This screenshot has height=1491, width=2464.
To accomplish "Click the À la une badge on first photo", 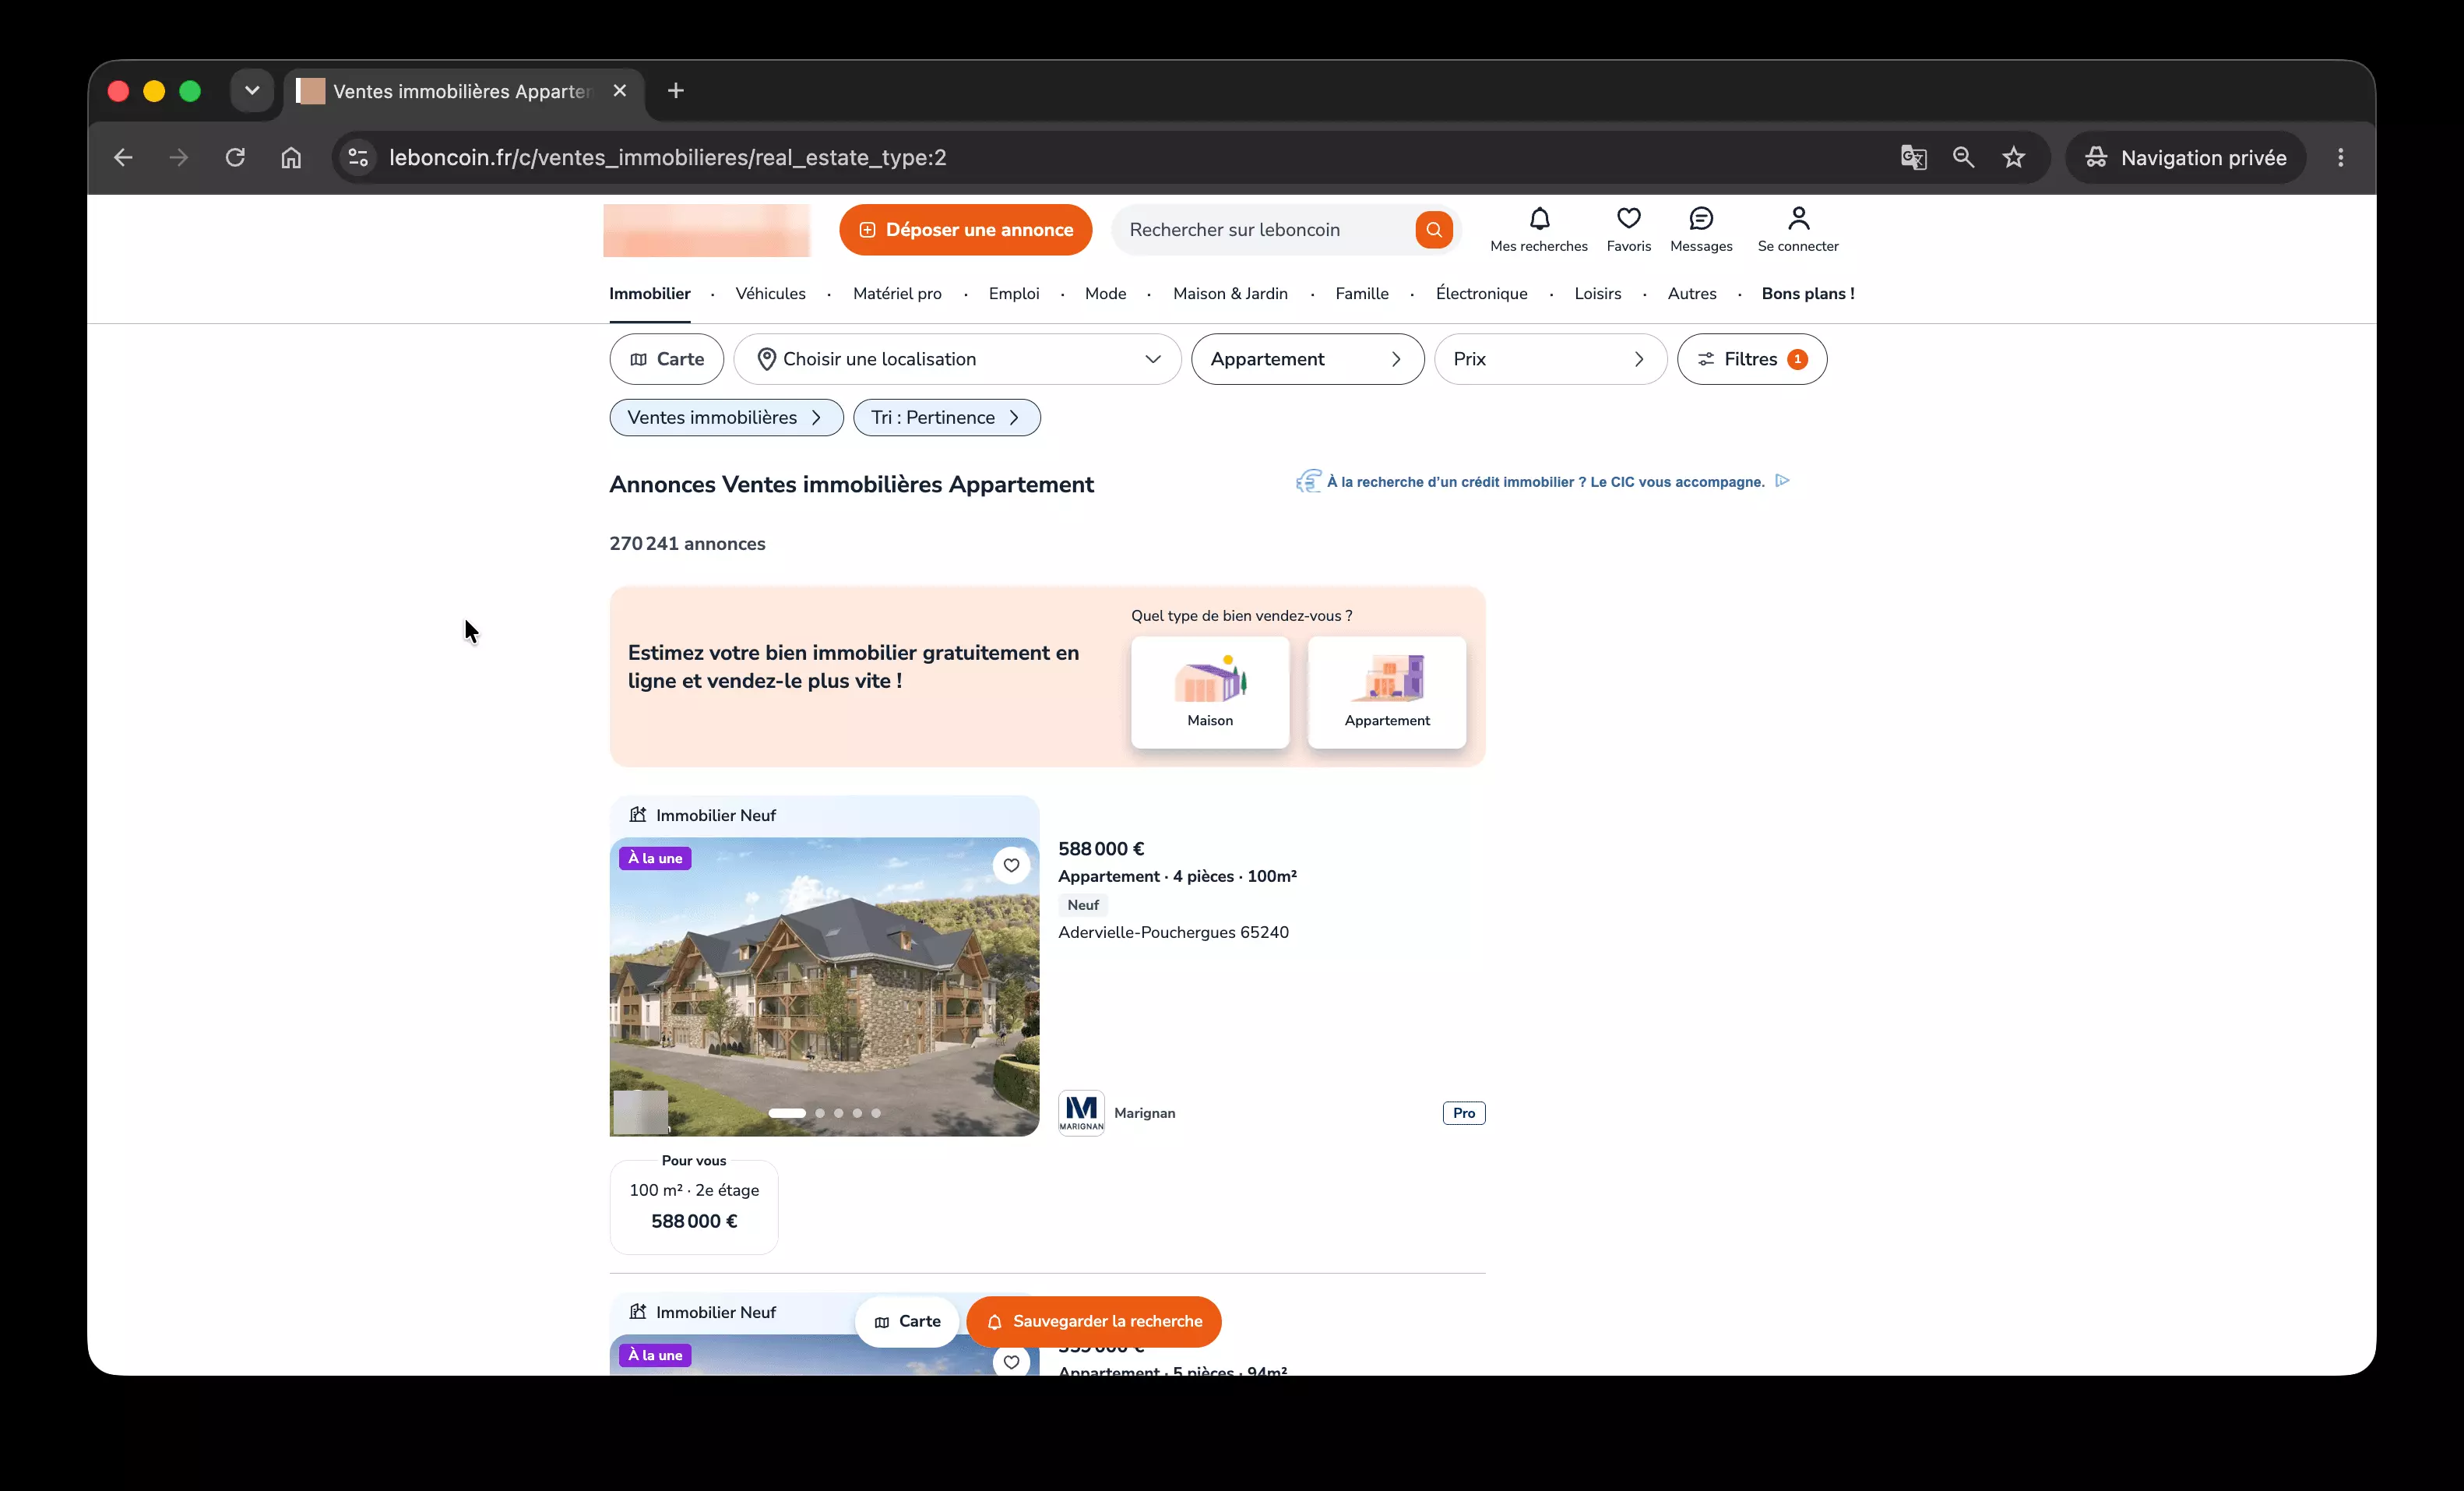I will coord(655,858).
